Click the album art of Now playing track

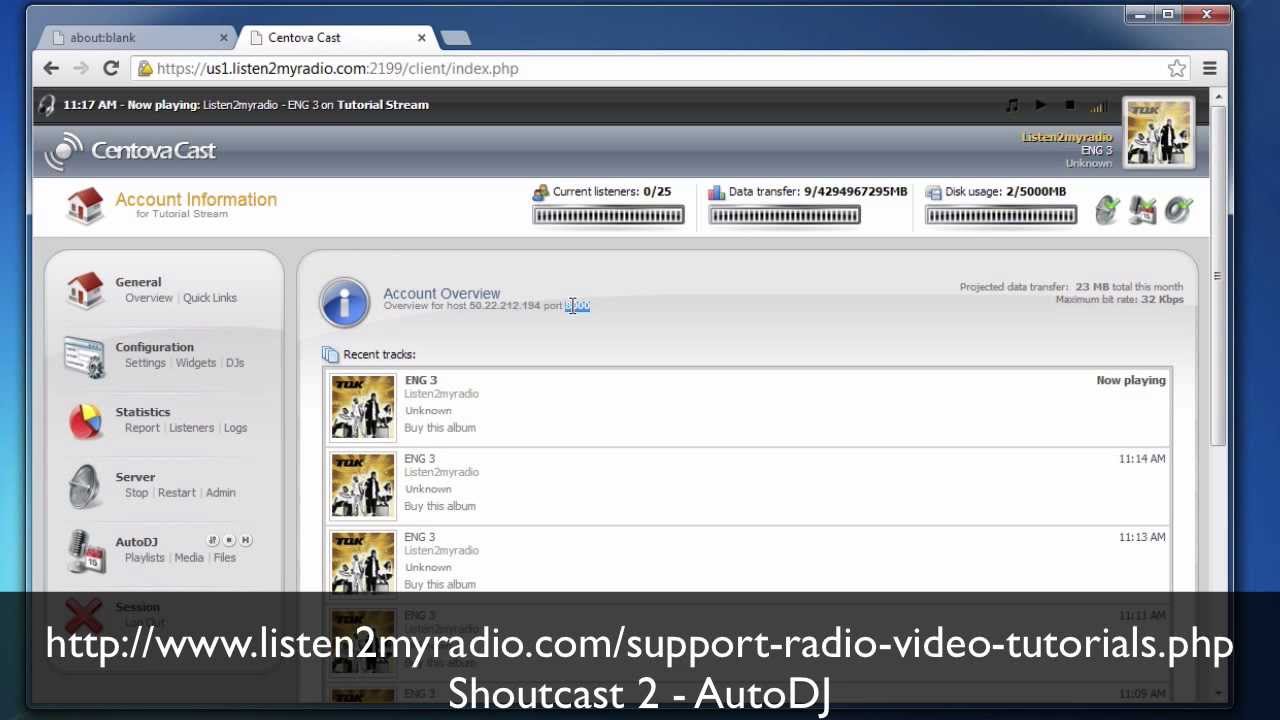pos(363,407)
